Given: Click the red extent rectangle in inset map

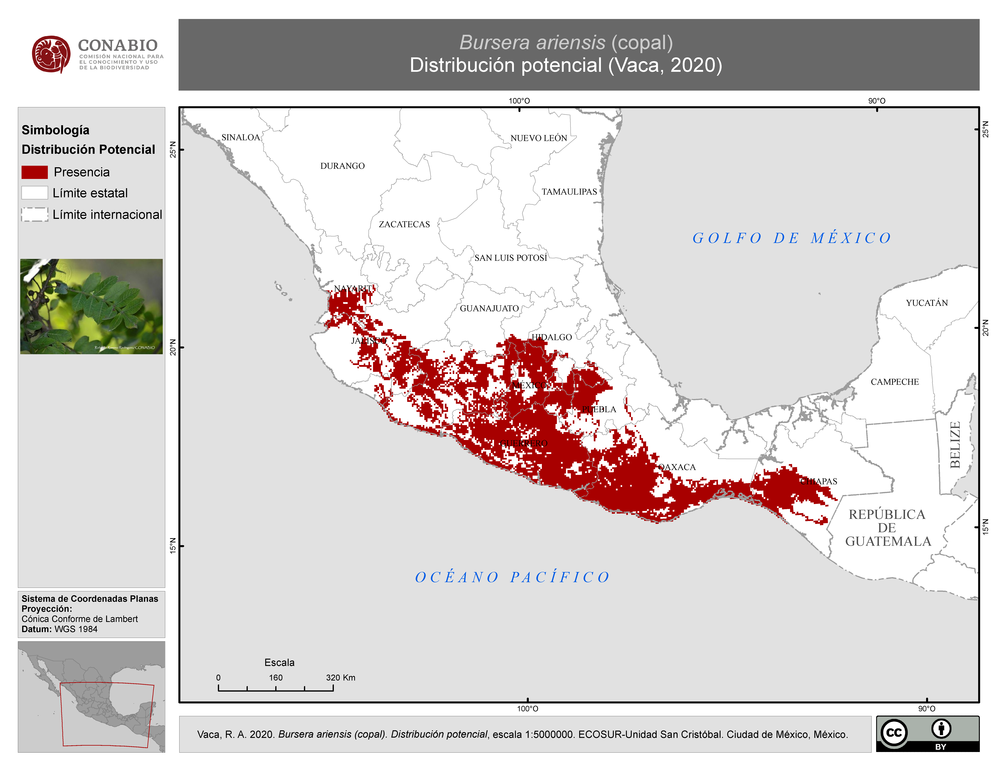Looking at the screenshot, I should click(107, 715).
